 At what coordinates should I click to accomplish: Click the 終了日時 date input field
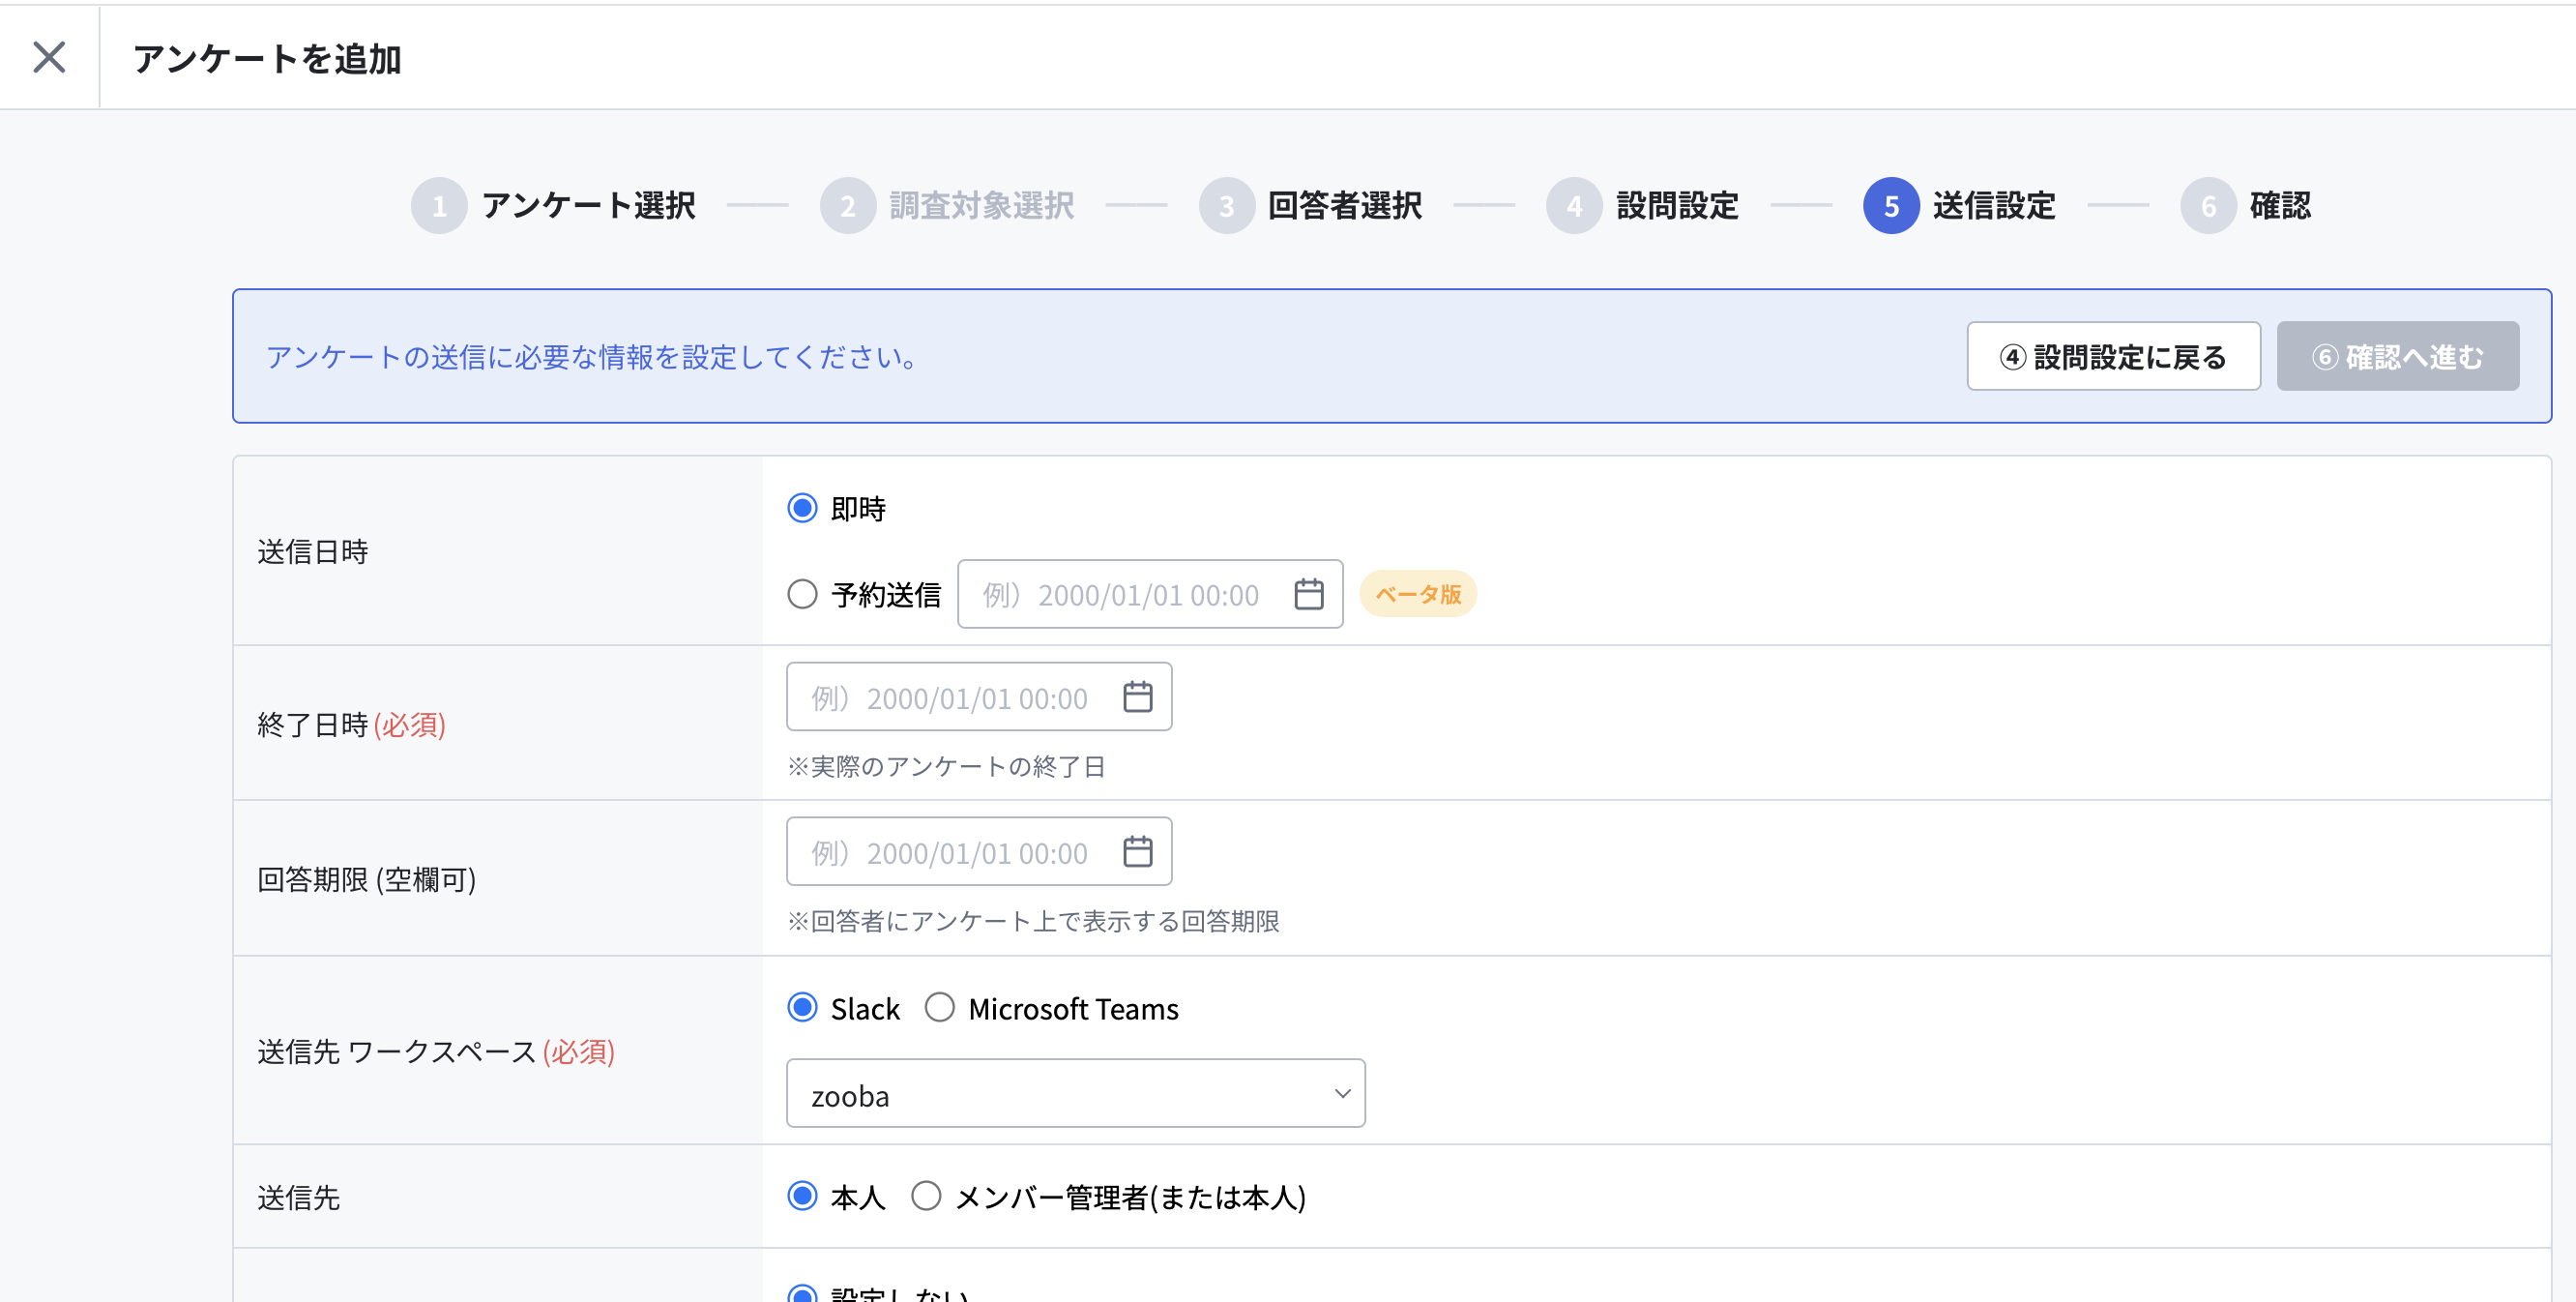point(979,697)
